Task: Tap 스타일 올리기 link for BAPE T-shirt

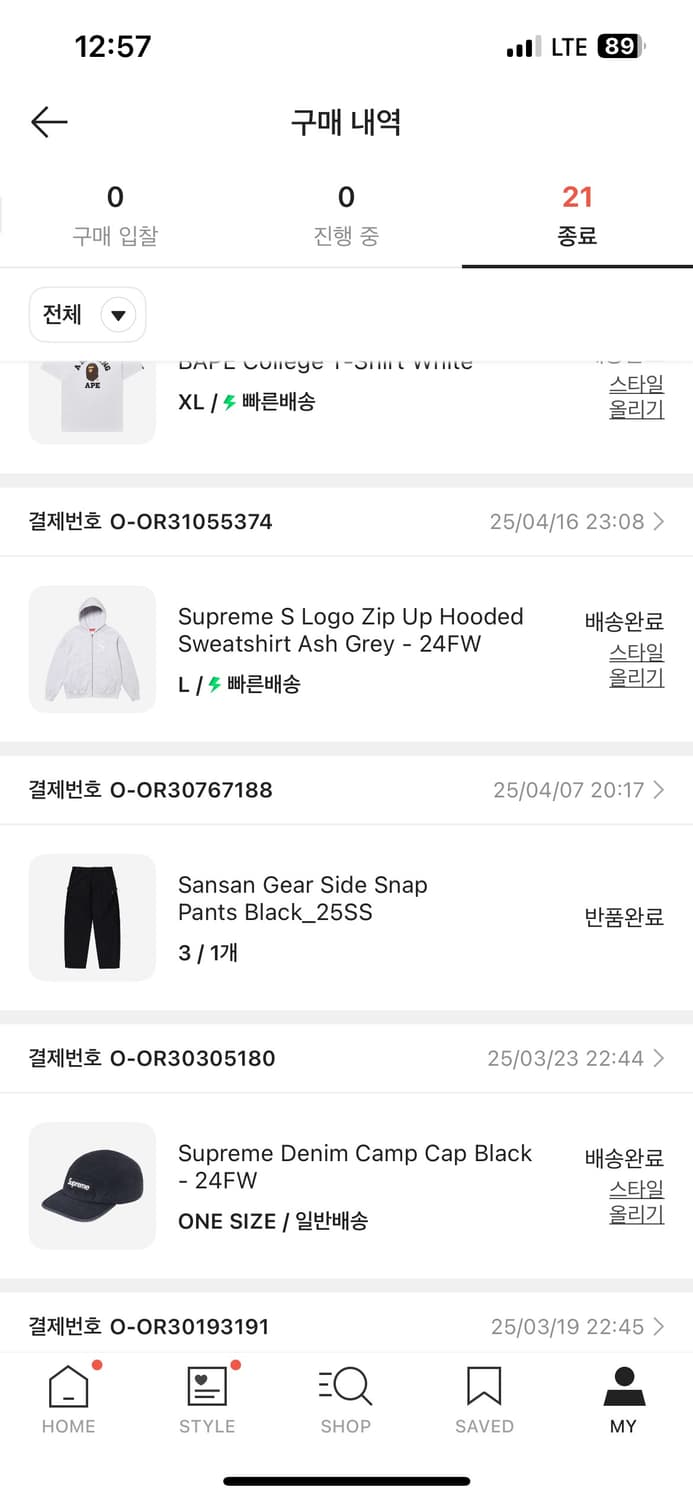Action: tap(637, 396)
